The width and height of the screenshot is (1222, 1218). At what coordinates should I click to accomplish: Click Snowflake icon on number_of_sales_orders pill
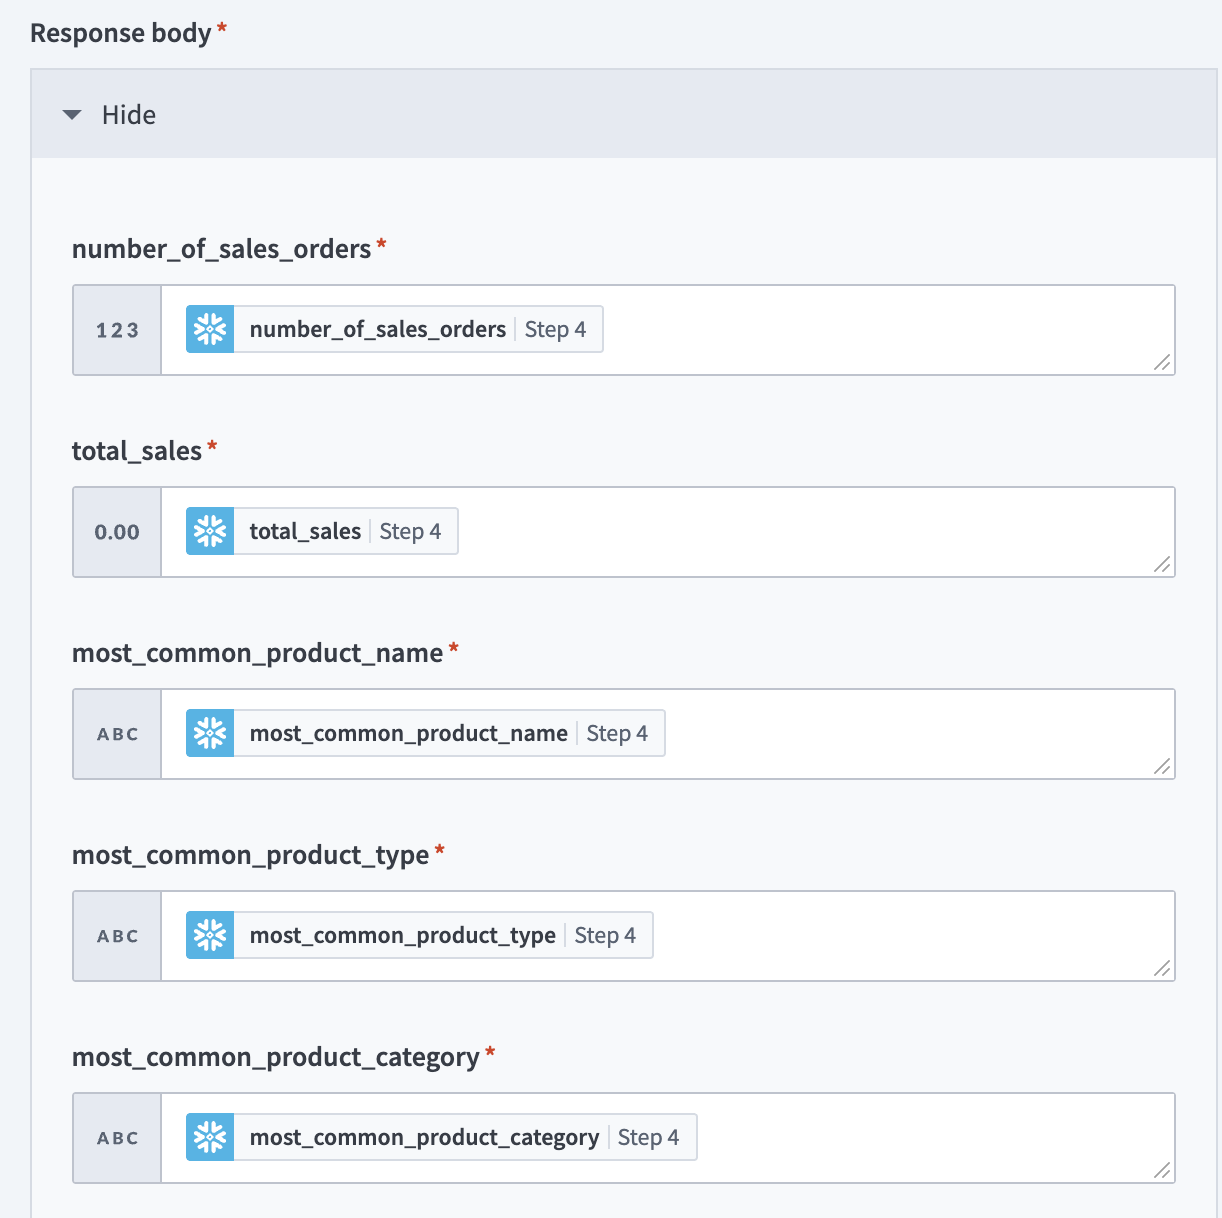[x=210, y=329]
